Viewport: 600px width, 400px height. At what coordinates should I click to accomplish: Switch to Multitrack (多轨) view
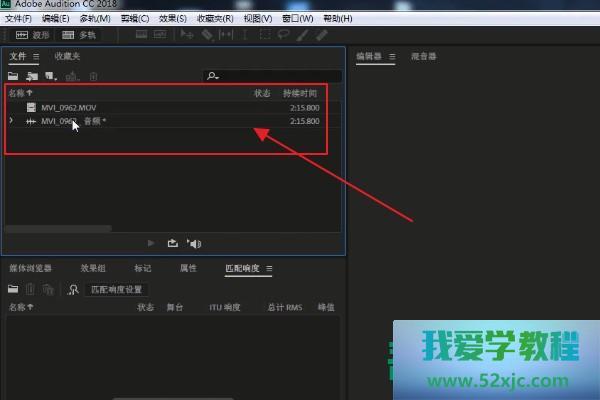pyautogui.click(x=80, y=35)
